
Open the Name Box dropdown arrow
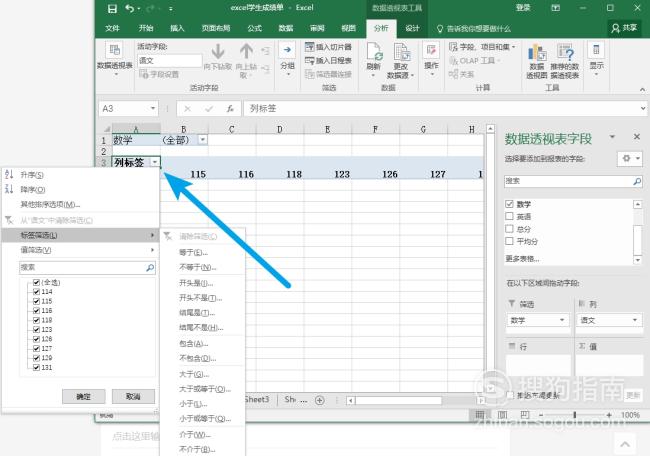(153, 109)
